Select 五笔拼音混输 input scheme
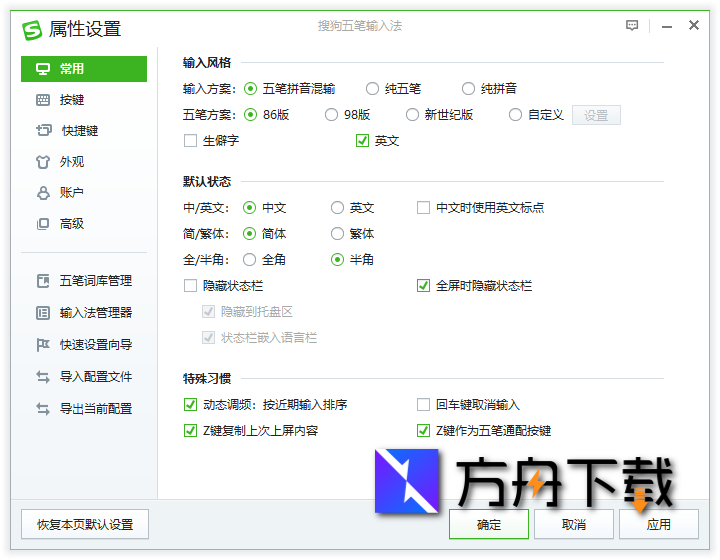This screenshot has width=720, height=560. [x=250, y=89]
